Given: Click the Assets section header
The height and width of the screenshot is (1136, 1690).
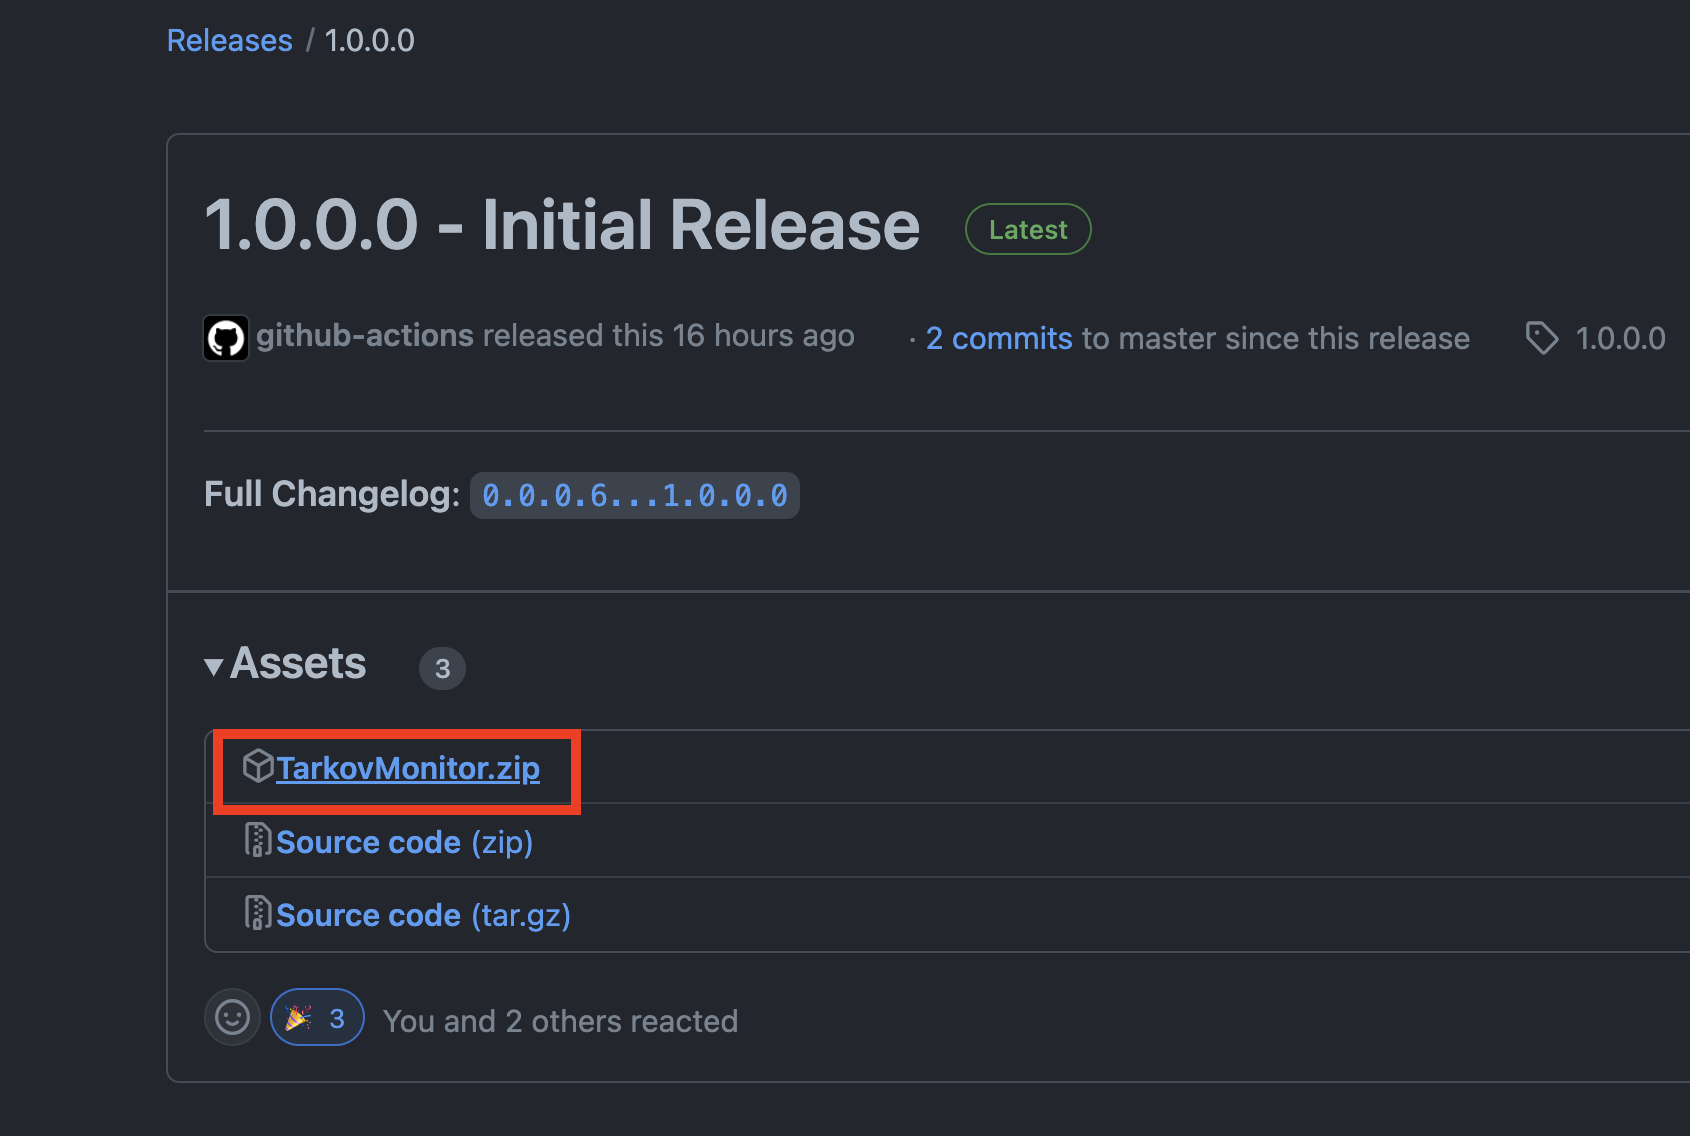Looking at the screenshot, I should pos(298,663).
